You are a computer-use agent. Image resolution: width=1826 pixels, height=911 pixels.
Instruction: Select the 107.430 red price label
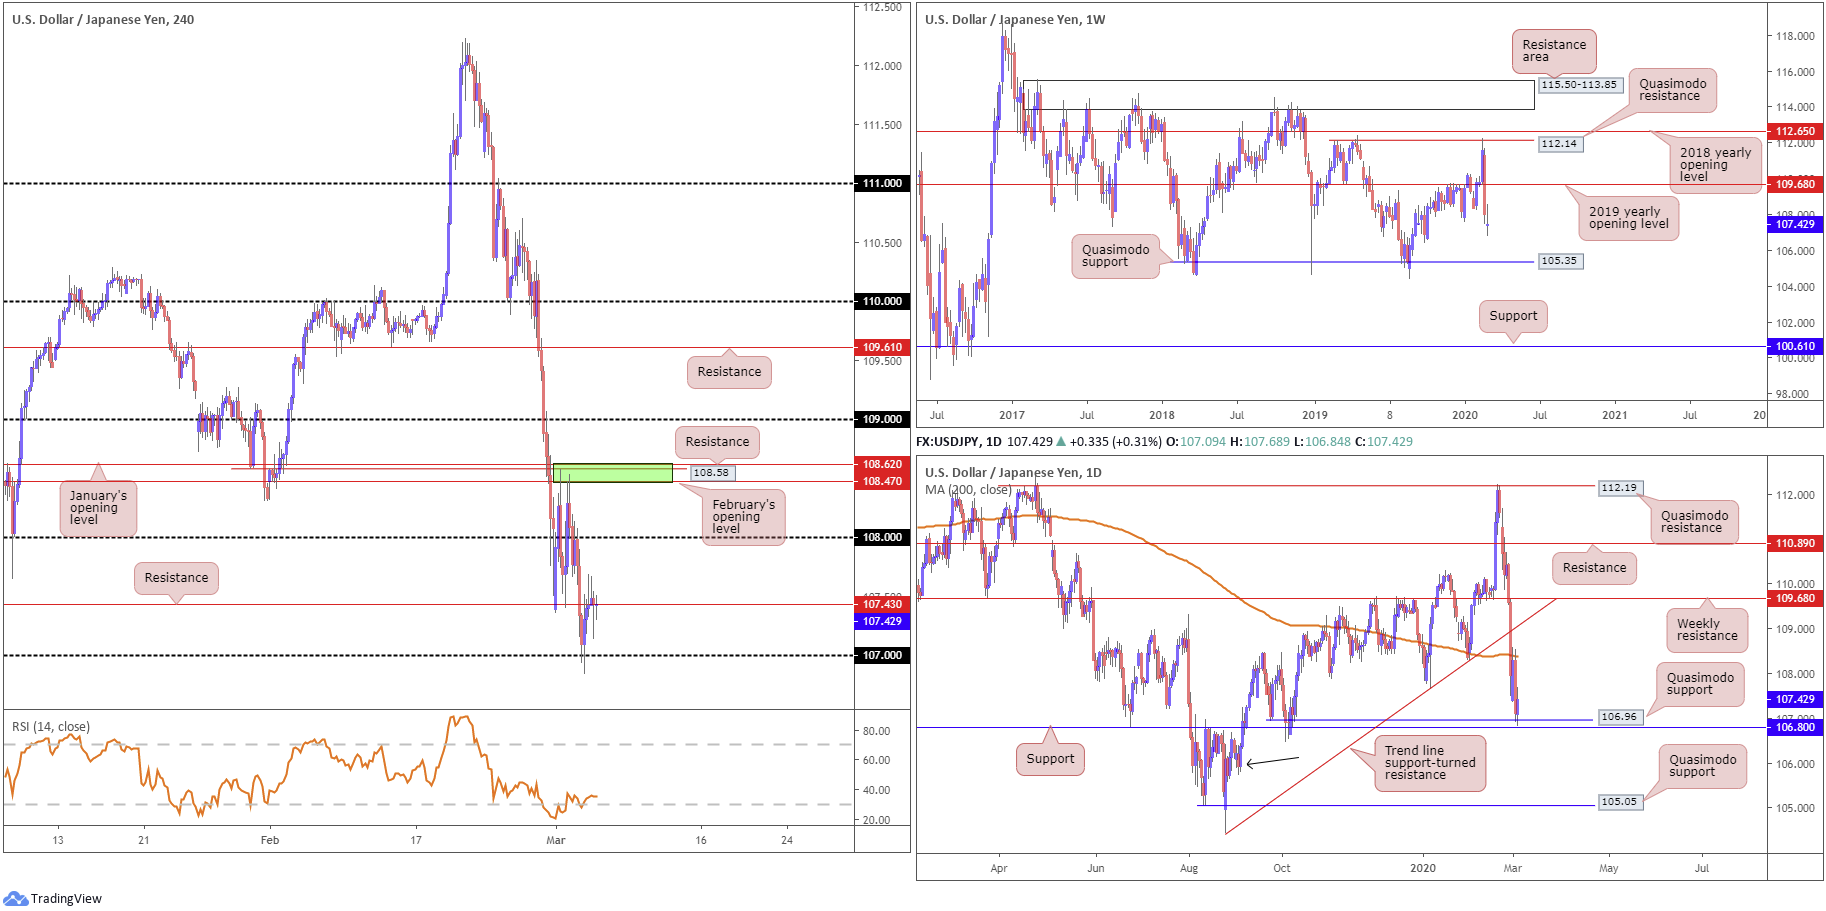coord(882,604)
